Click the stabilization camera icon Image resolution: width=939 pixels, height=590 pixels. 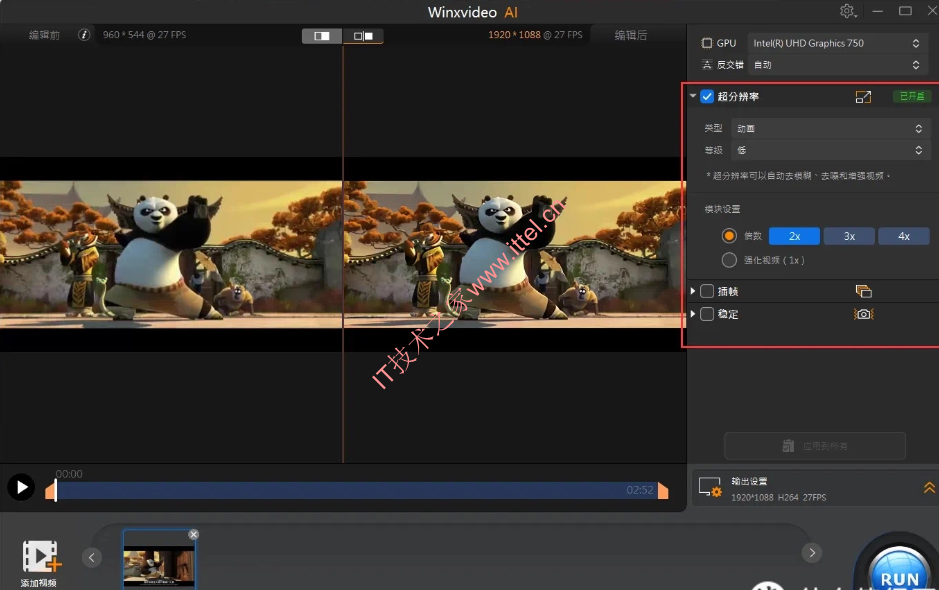863,314
